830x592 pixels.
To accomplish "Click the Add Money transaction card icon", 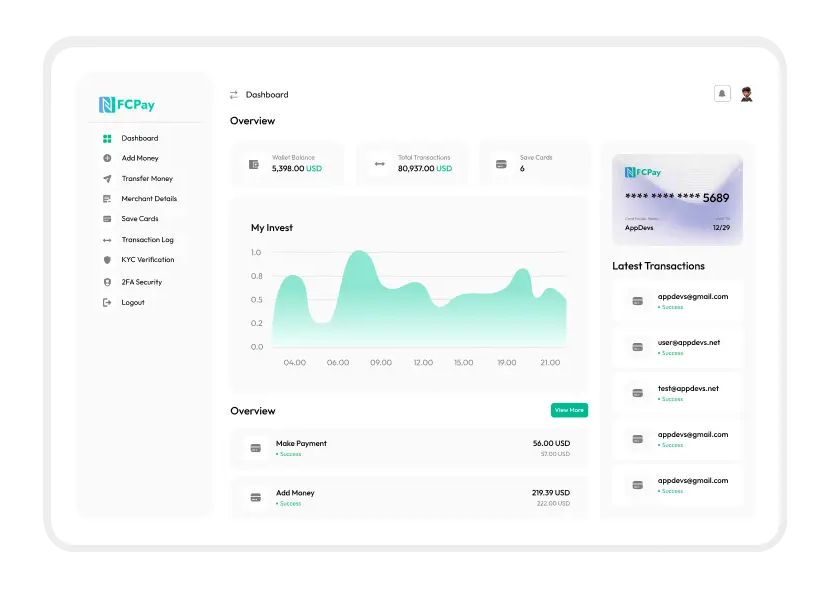I will point(255,497).
